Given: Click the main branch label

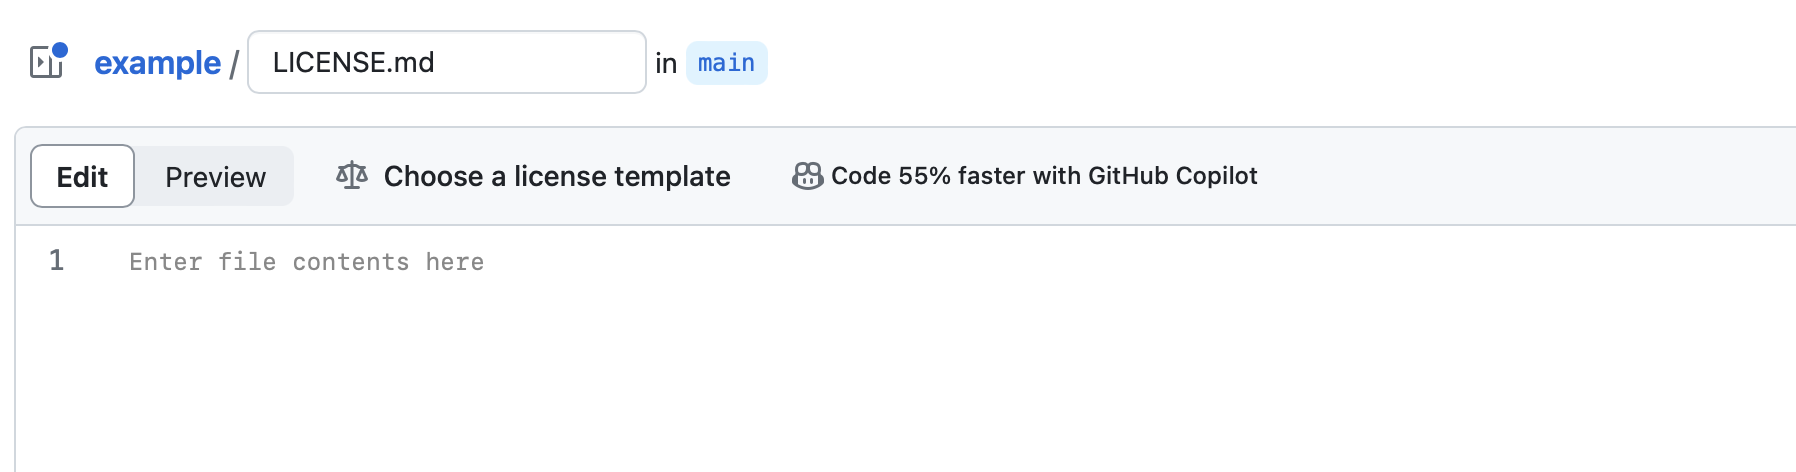Looking at the screenshot, I should tap(727, 63).
